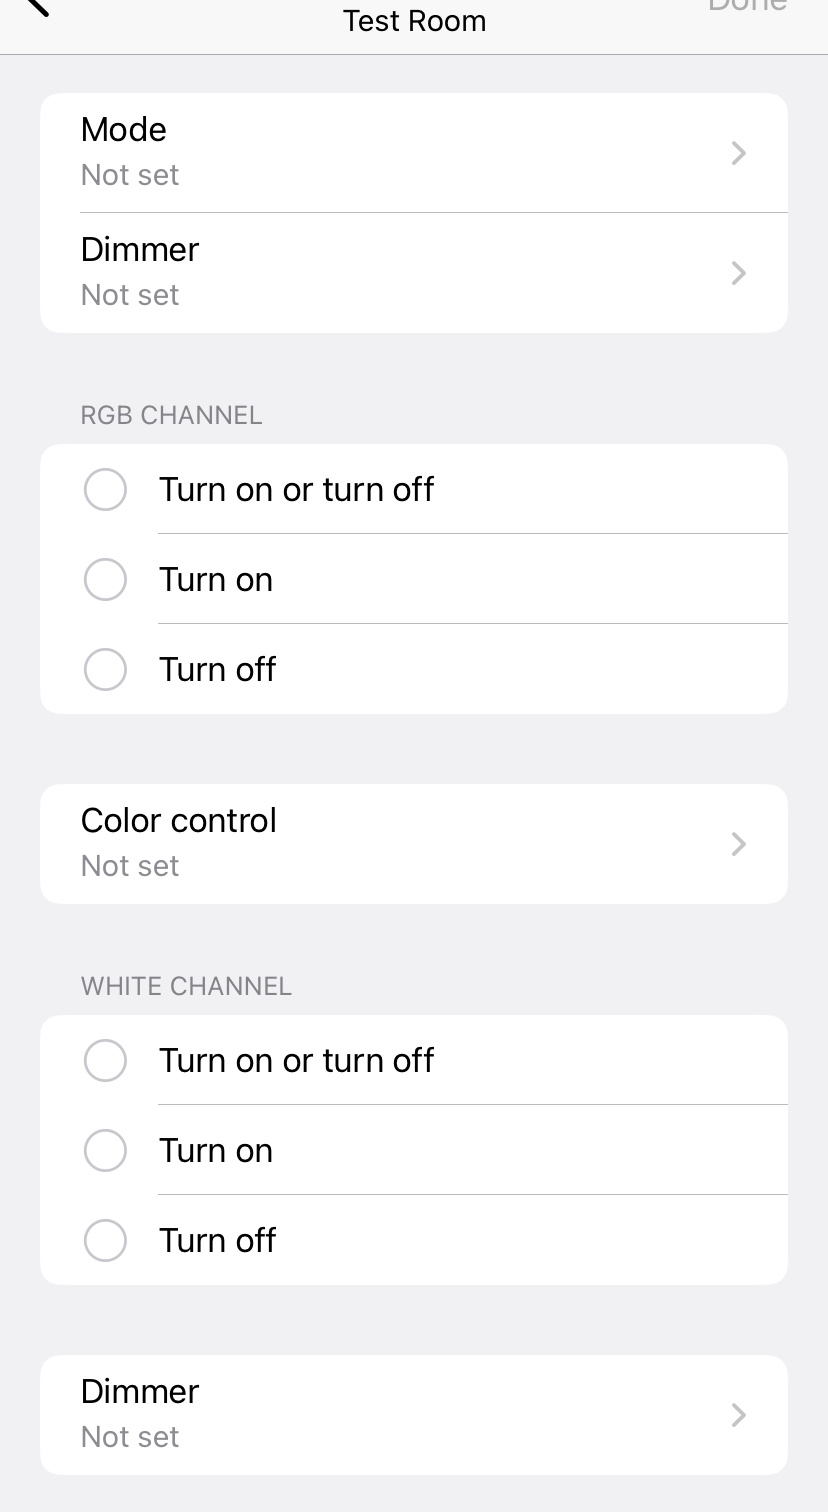The height and width of the screenshot is (1512, 828).
Task: Select RGB channel Turn off radio
Action: (x=105, y=670)
